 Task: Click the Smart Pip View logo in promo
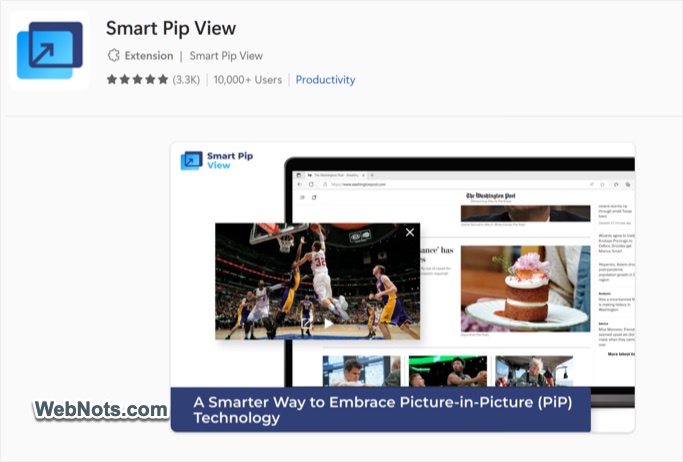[x=217, y=160]
